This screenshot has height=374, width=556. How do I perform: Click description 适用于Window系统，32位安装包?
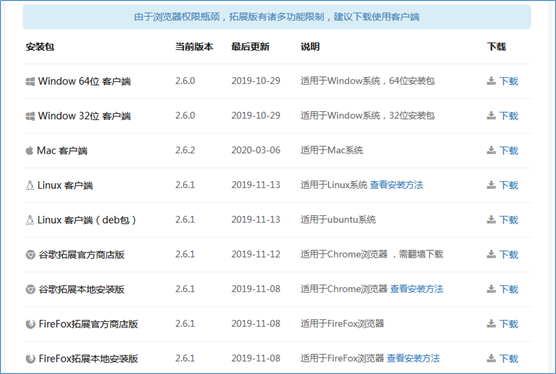pyautogui.click(x=368, y=116)
